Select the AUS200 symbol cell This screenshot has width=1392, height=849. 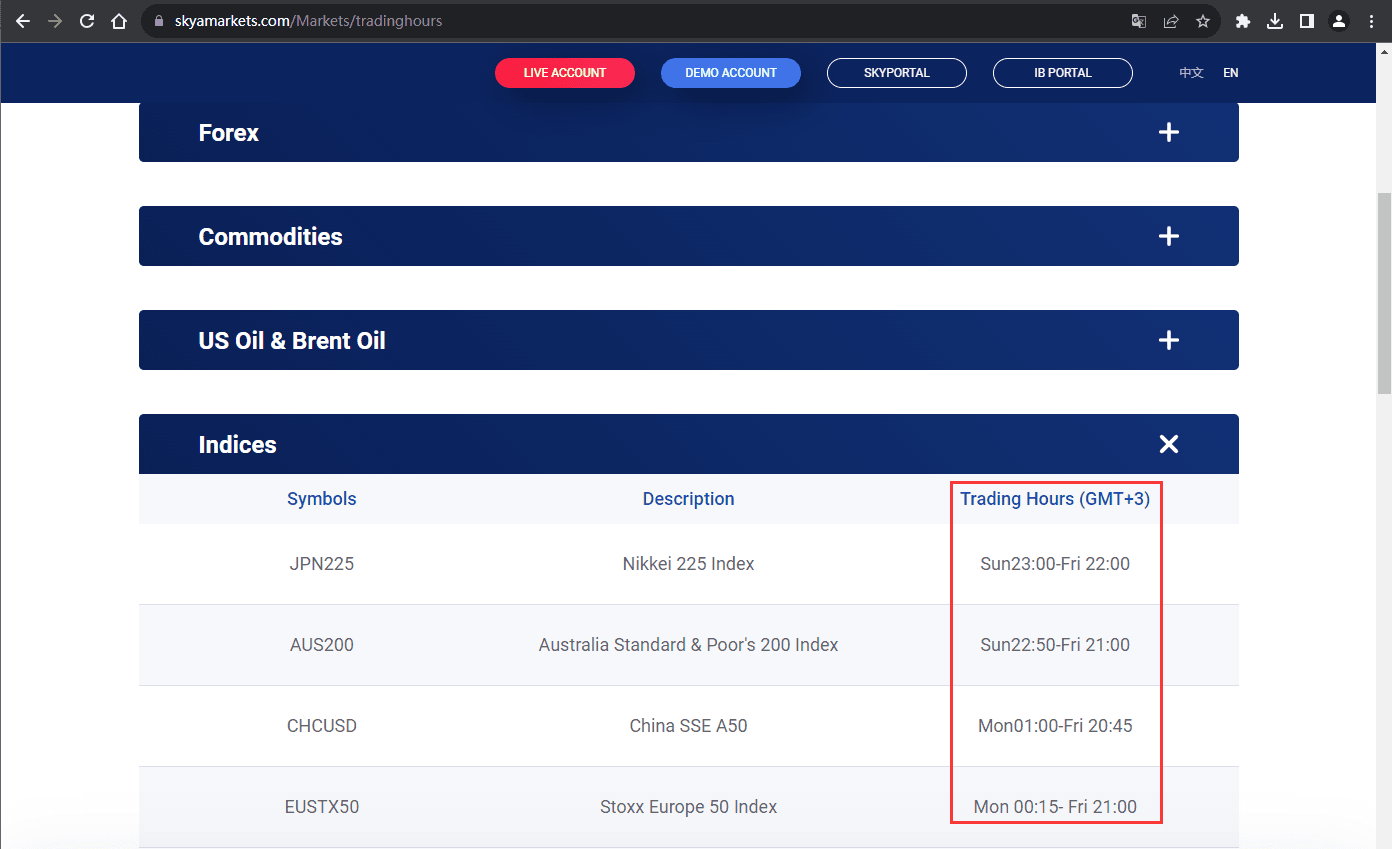pos(322,645)
